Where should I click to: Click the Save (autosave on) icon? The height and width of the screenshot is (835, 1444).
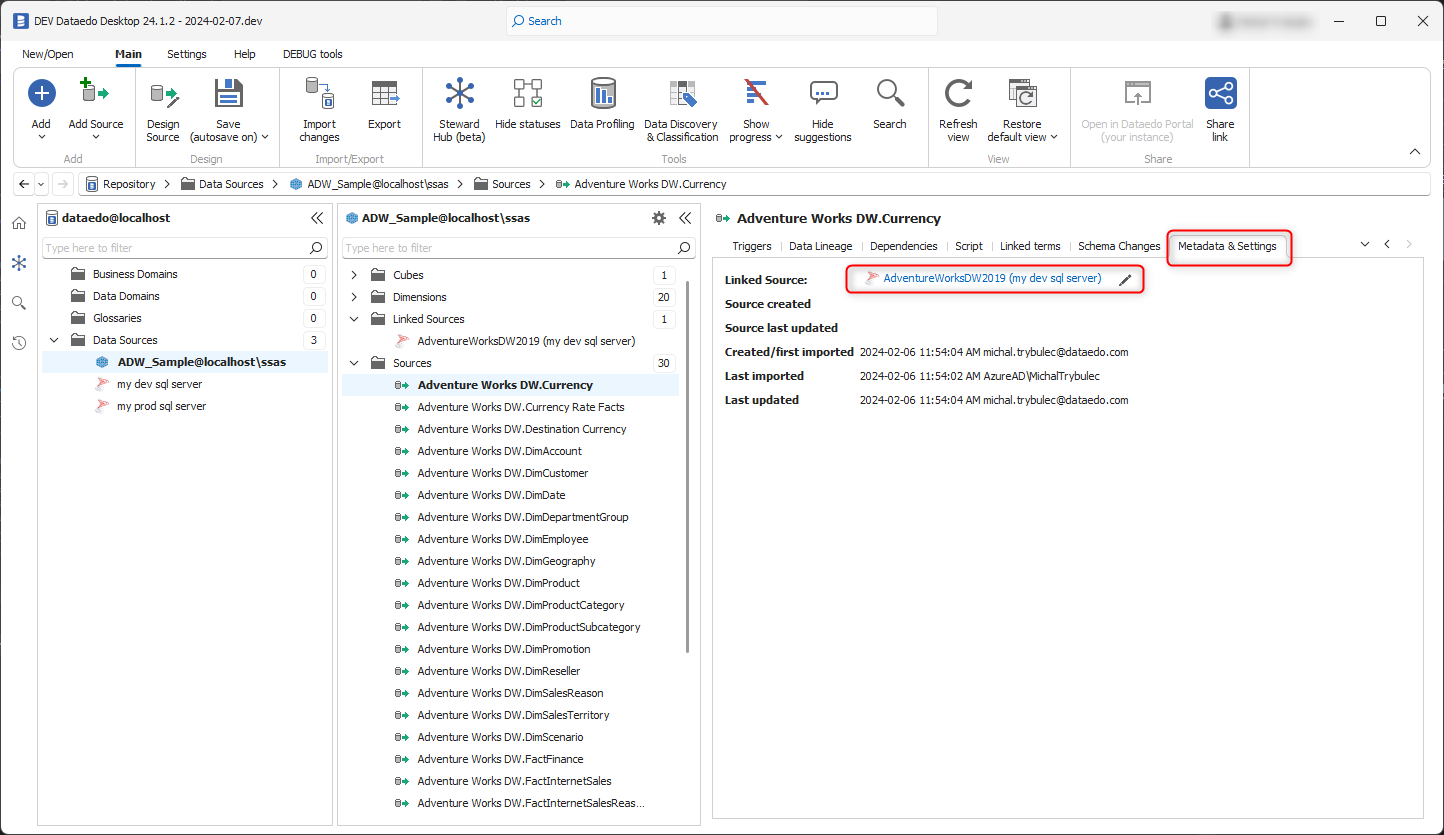click(x=229, y=94)
